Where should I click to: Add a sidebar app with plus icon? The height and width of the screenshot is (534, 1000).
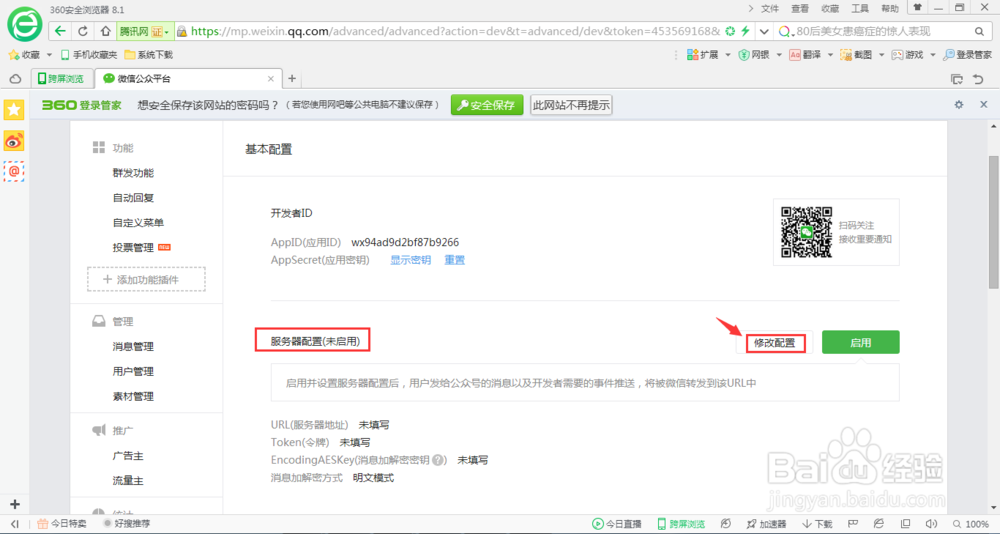pyautogui.click(x=15, y=504)
